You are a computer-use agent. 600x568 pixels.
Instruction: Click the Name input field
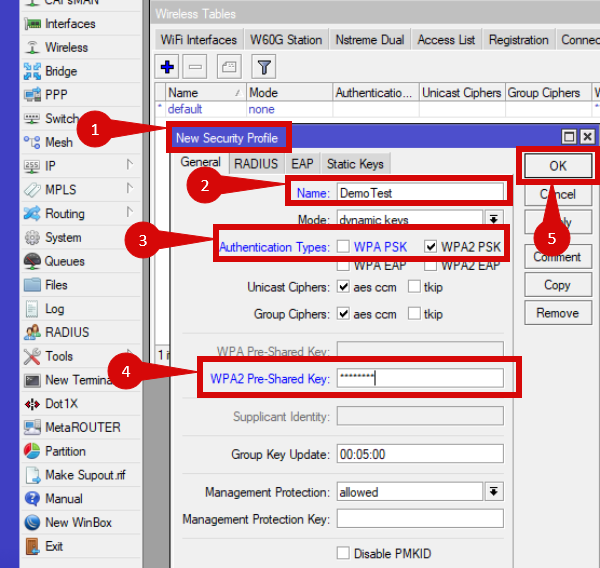coord(420,193)
